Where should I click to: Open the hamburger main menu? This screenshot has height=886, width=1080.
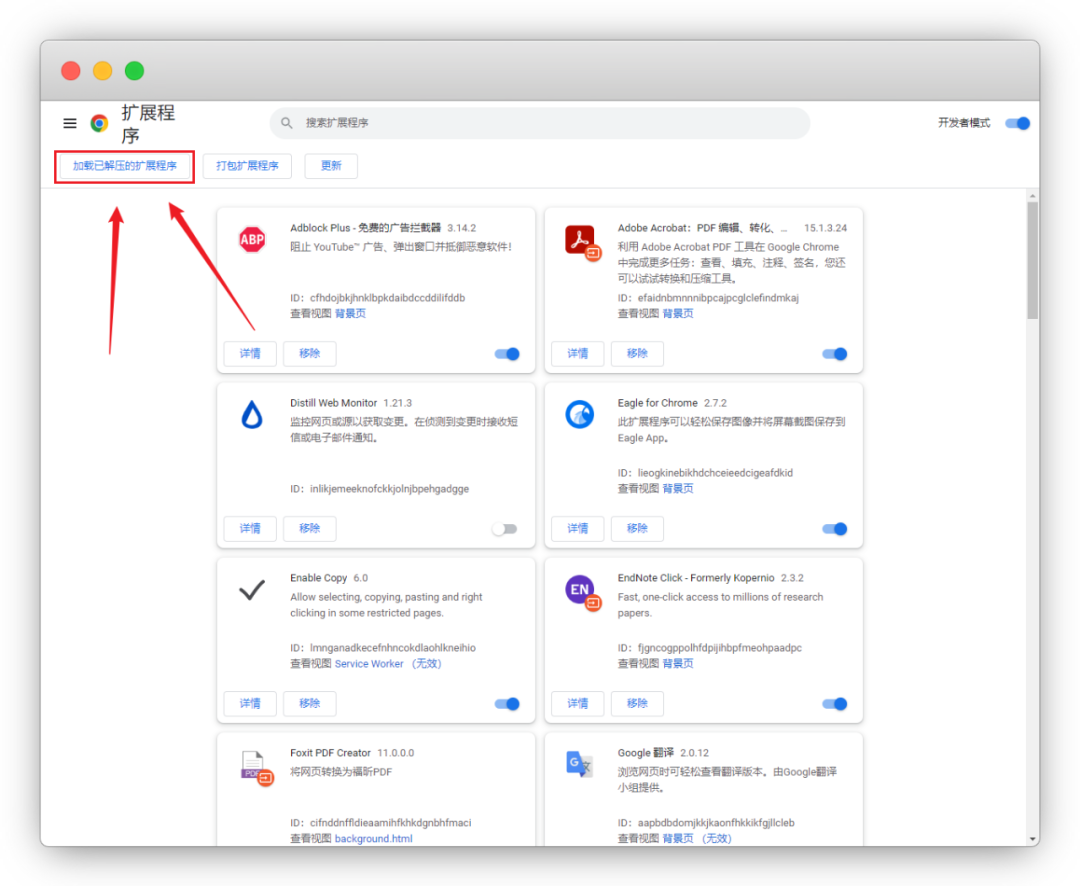[70, 123]
